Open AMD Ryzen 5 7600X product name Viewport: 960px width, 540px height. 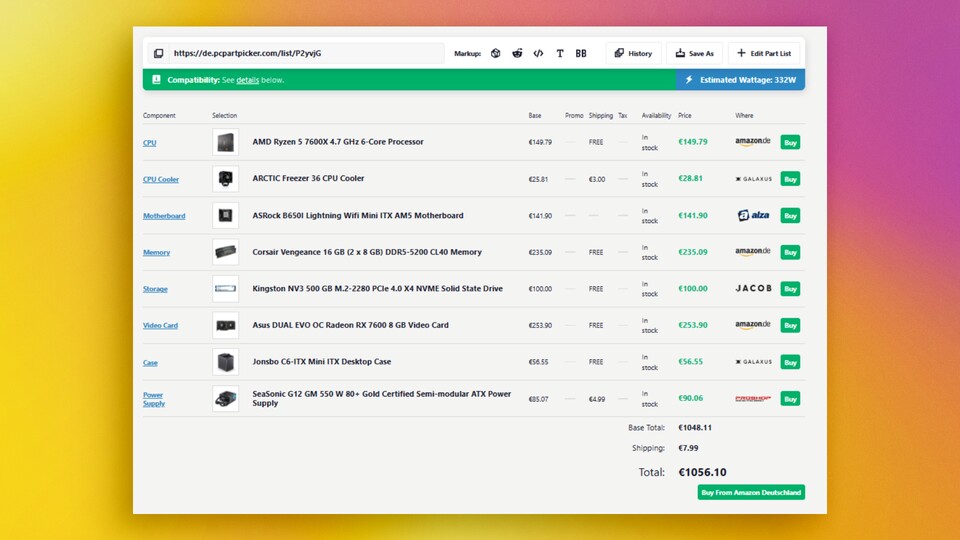pyautogui.click(x=338, y=141)
